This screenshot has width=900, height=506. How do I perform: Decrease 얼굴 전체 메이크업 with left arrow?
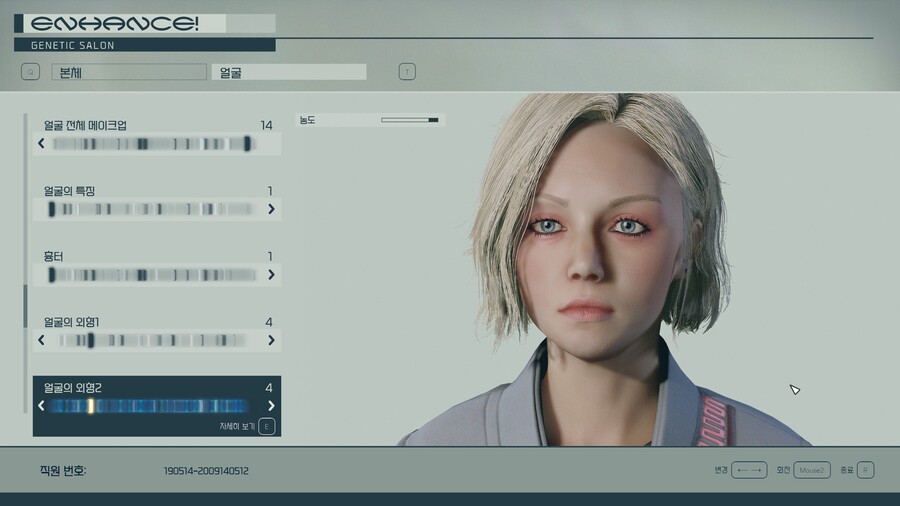[x=41, y=144]
